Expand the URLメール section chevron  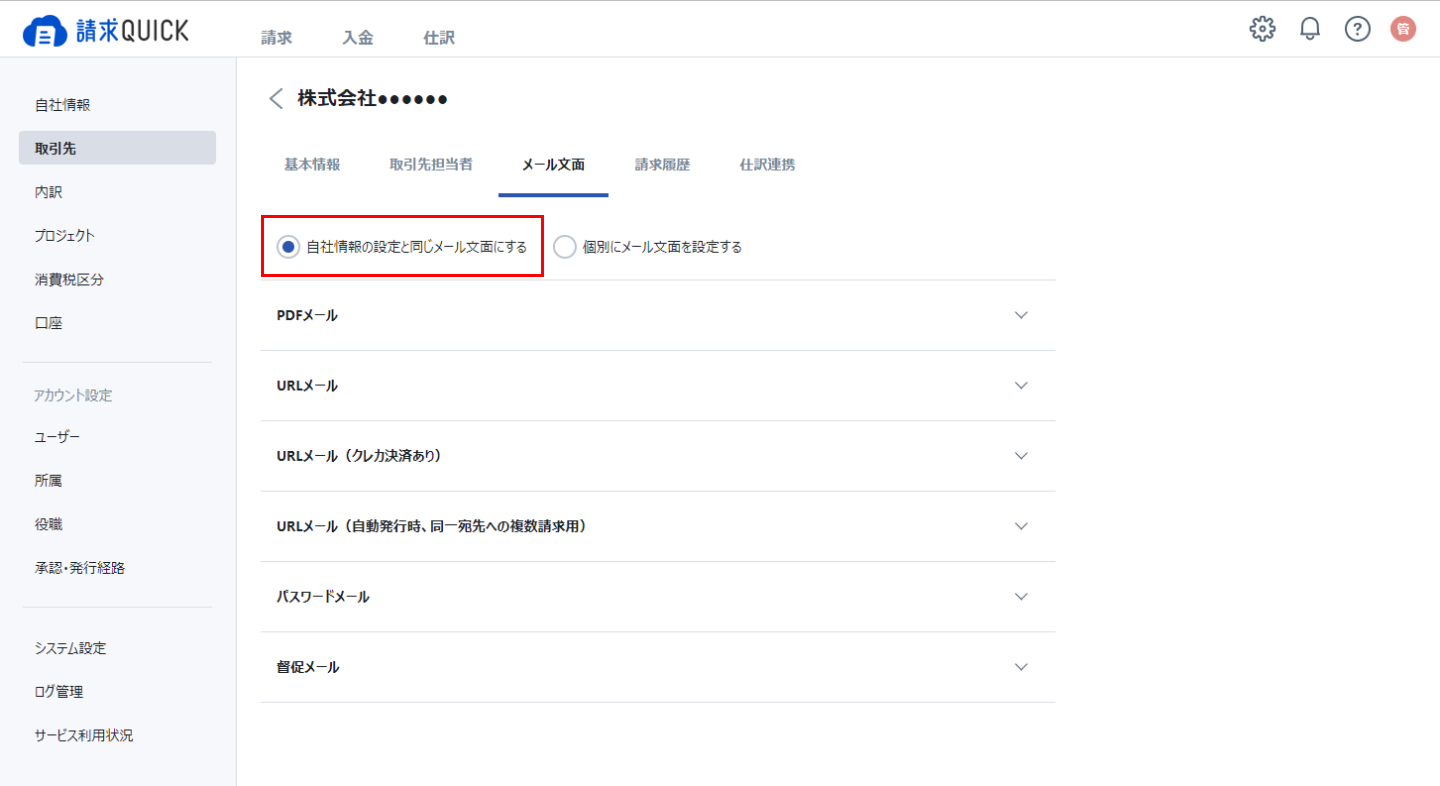(x=1021, y=385)
